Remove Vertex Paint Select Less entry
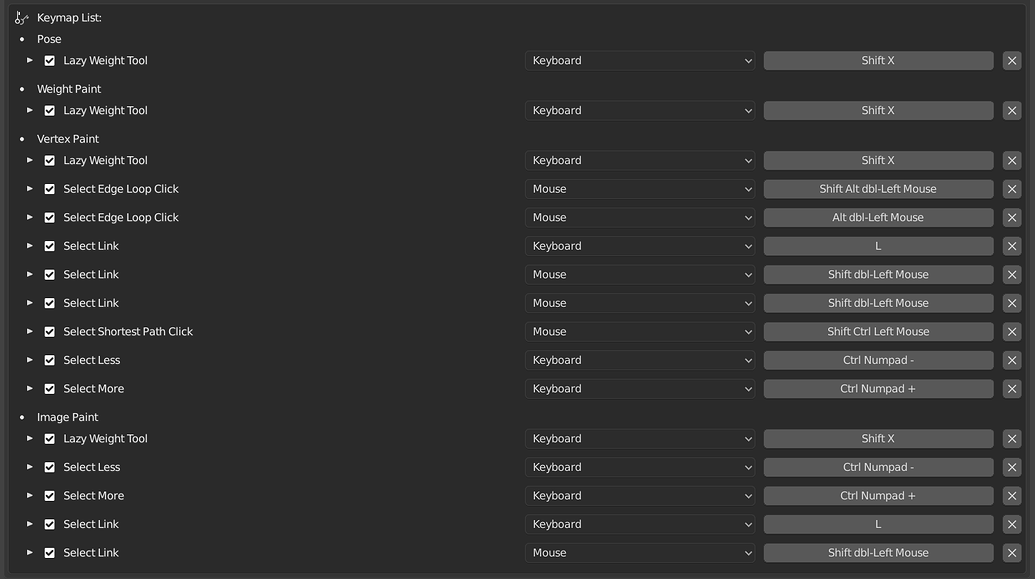 pos(1012,360)
